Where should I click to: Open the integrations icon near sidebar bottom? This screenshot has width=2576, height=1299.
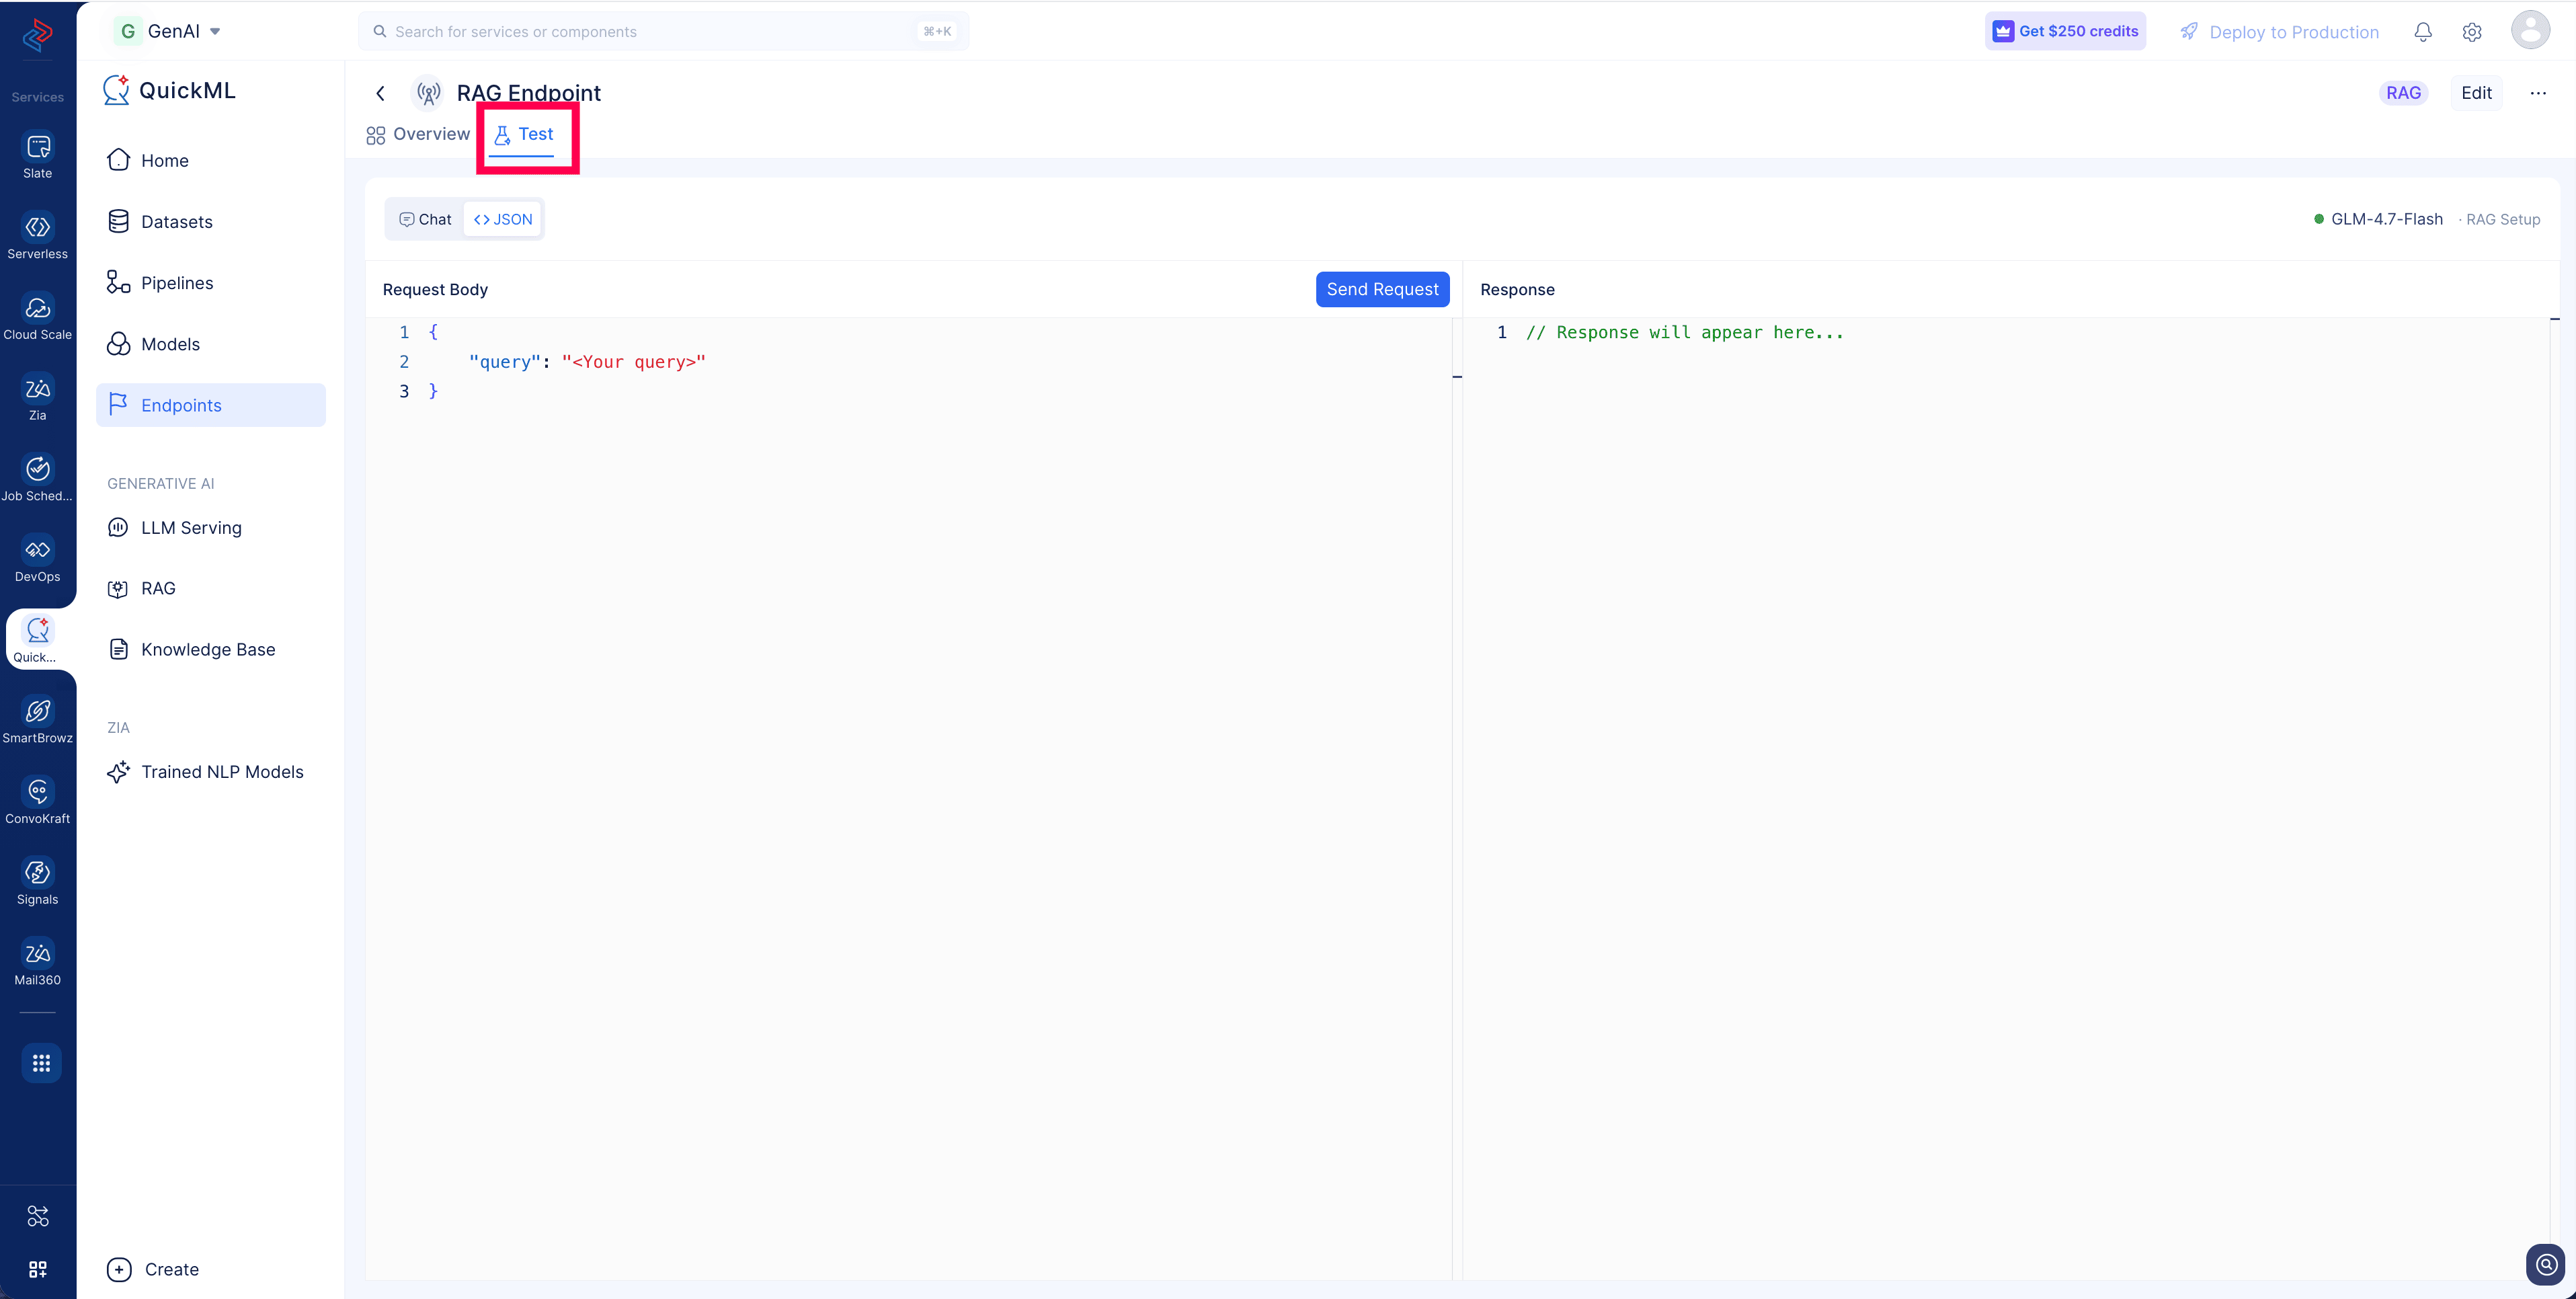(38, 1216)
